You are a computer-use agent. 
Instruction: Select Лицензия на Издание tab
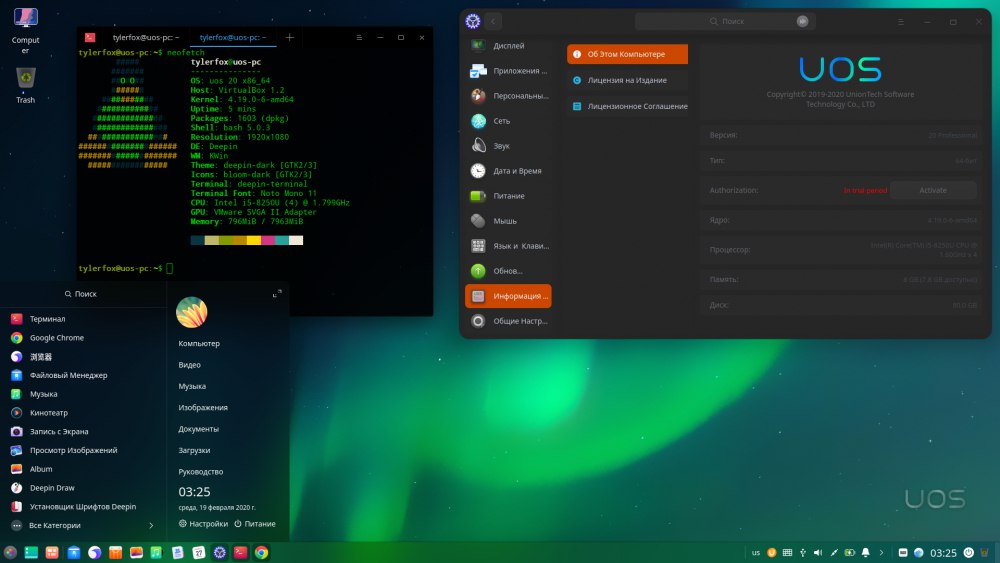pyautogui.click(x=628, y=80)
